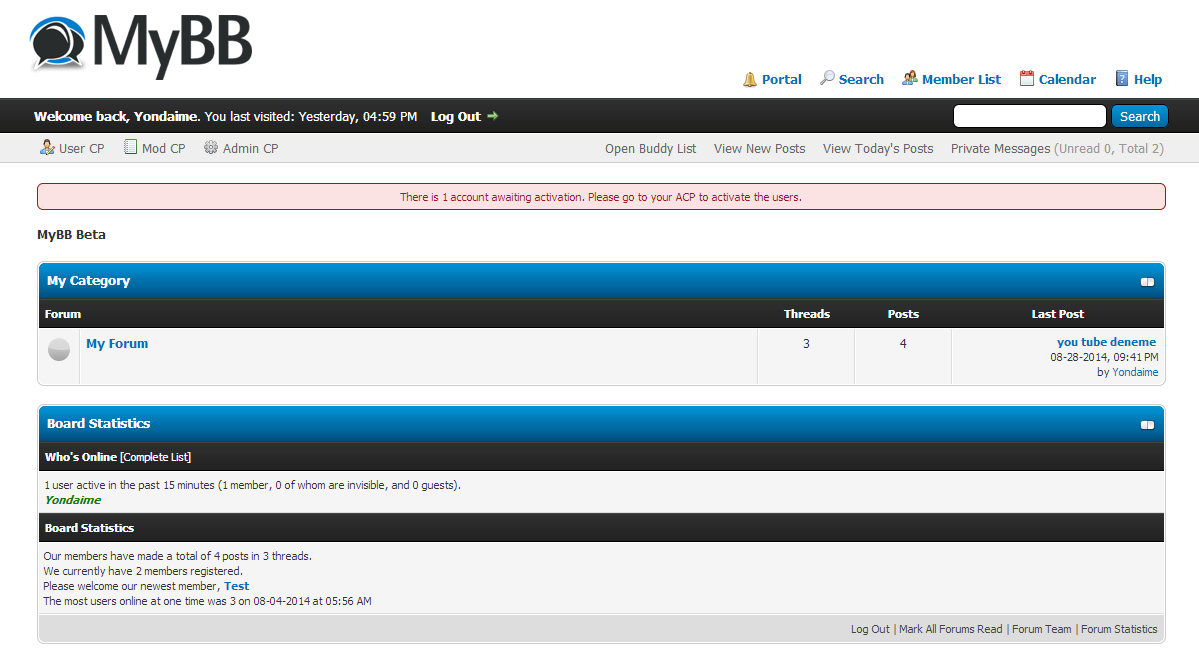Open Admin CP

click(250, 148)
